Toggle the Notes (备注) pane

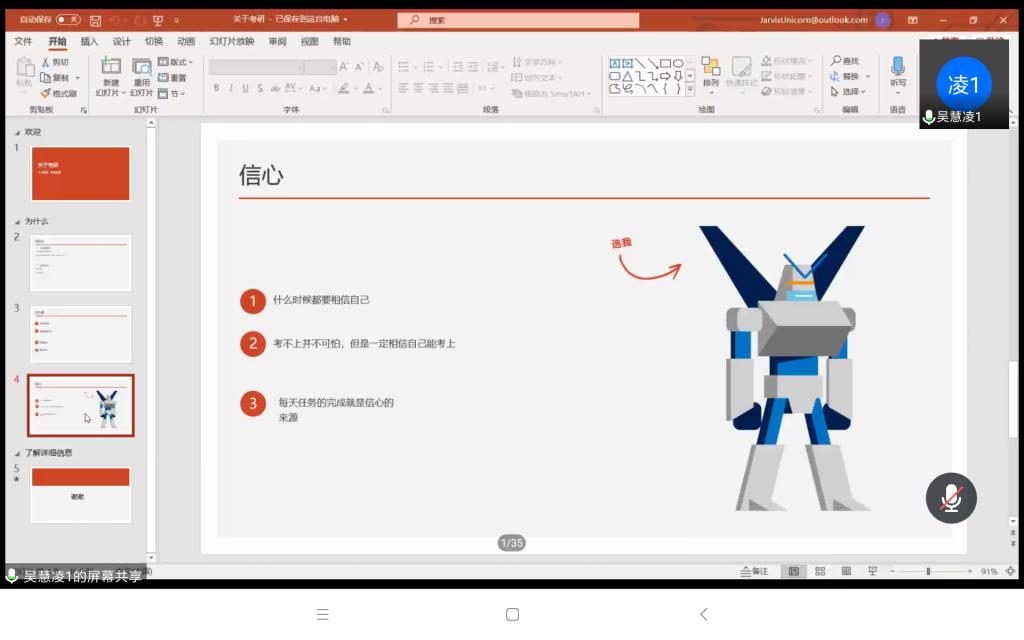click(x=754, y=571)
